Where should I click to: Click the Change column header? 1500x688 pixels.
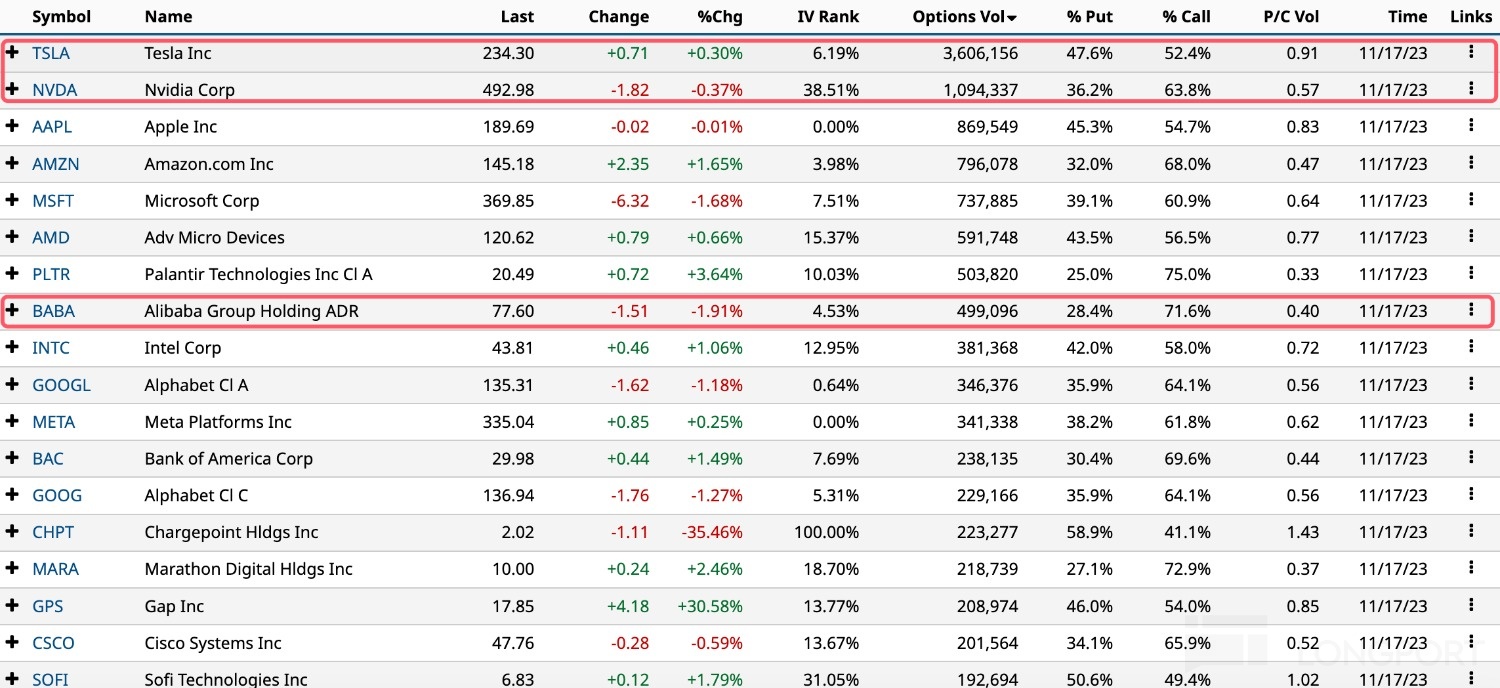click(x=619, y=16)
